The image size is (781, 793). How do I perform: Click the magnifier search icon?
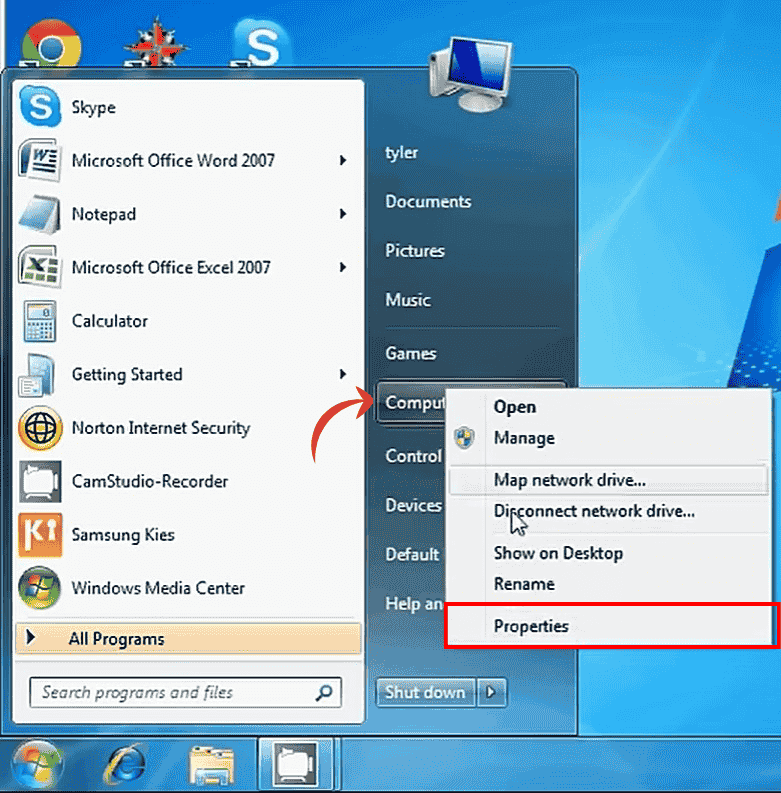point(324,692)
